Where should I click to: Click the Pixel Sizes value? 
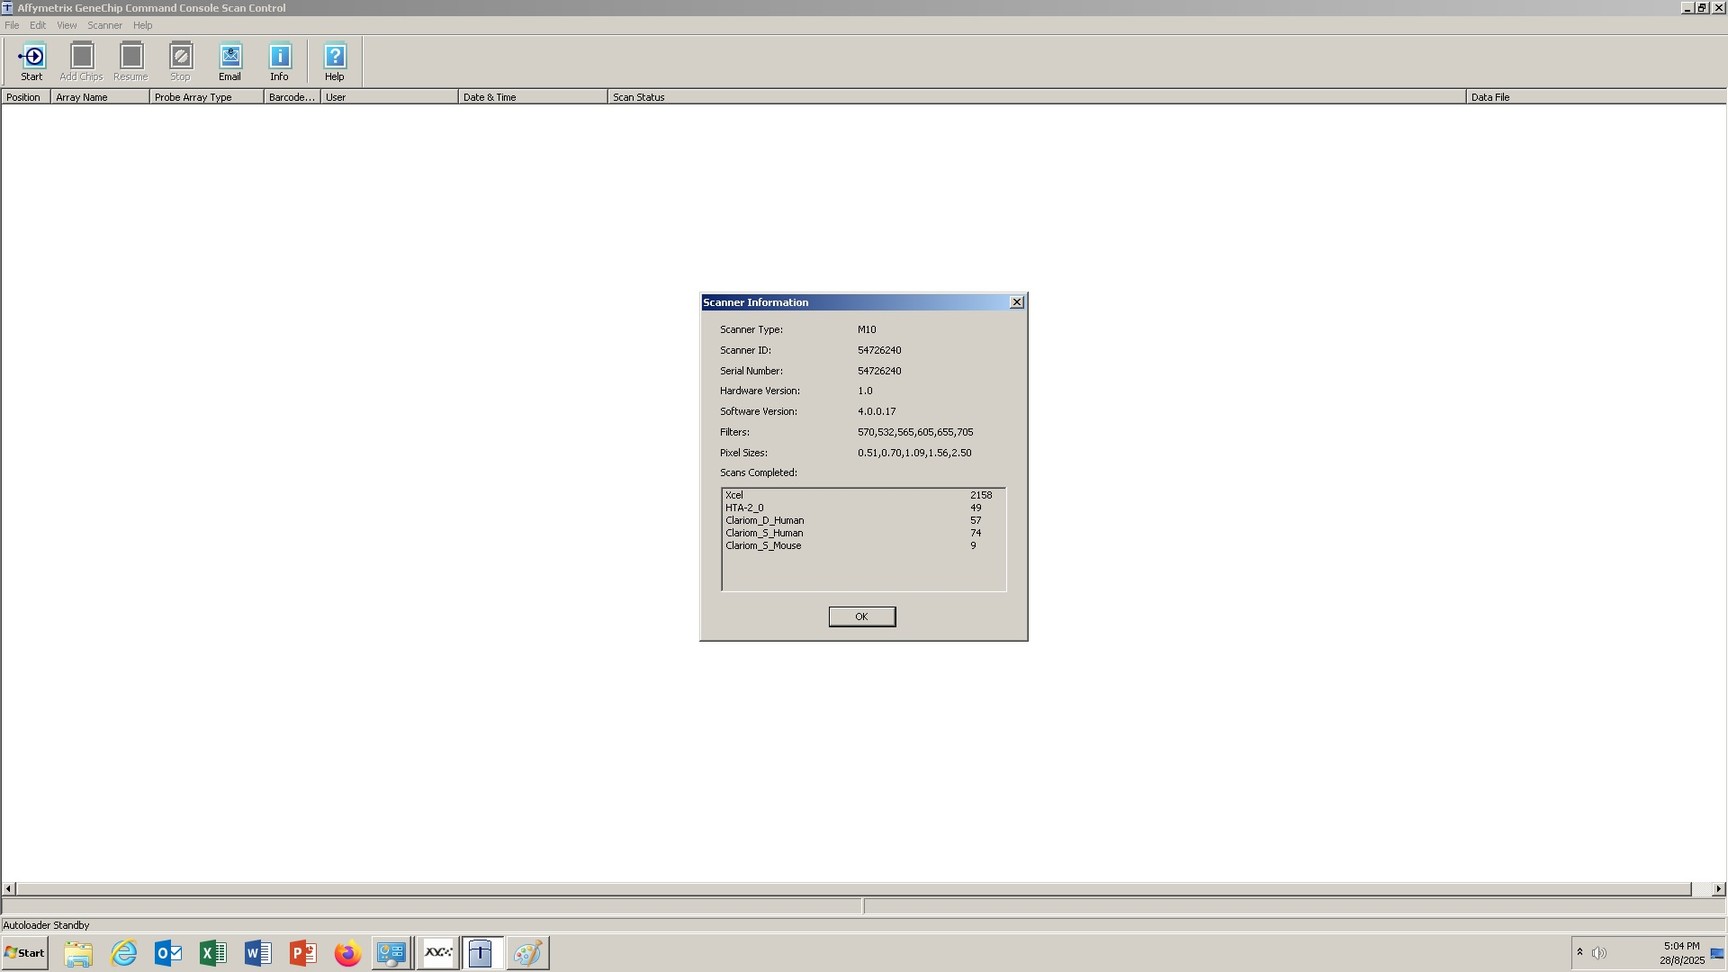pos(914,453)
